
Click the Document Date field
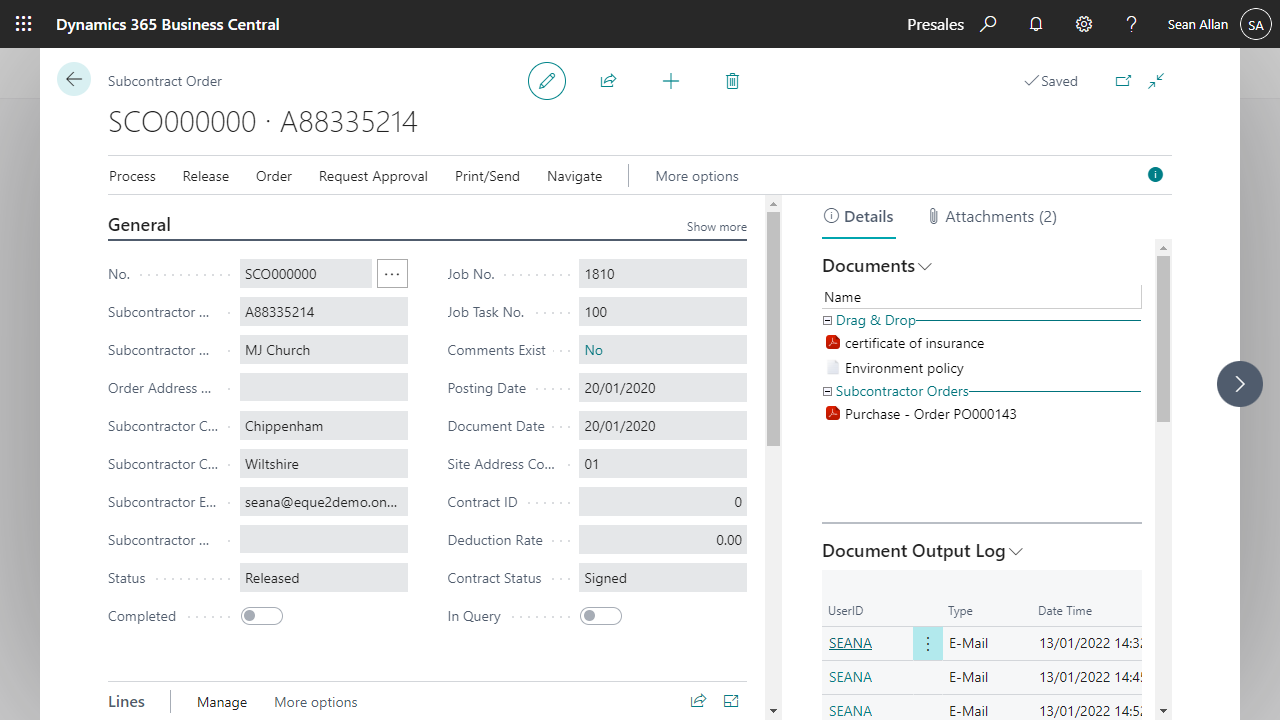[x=663, y=426]
